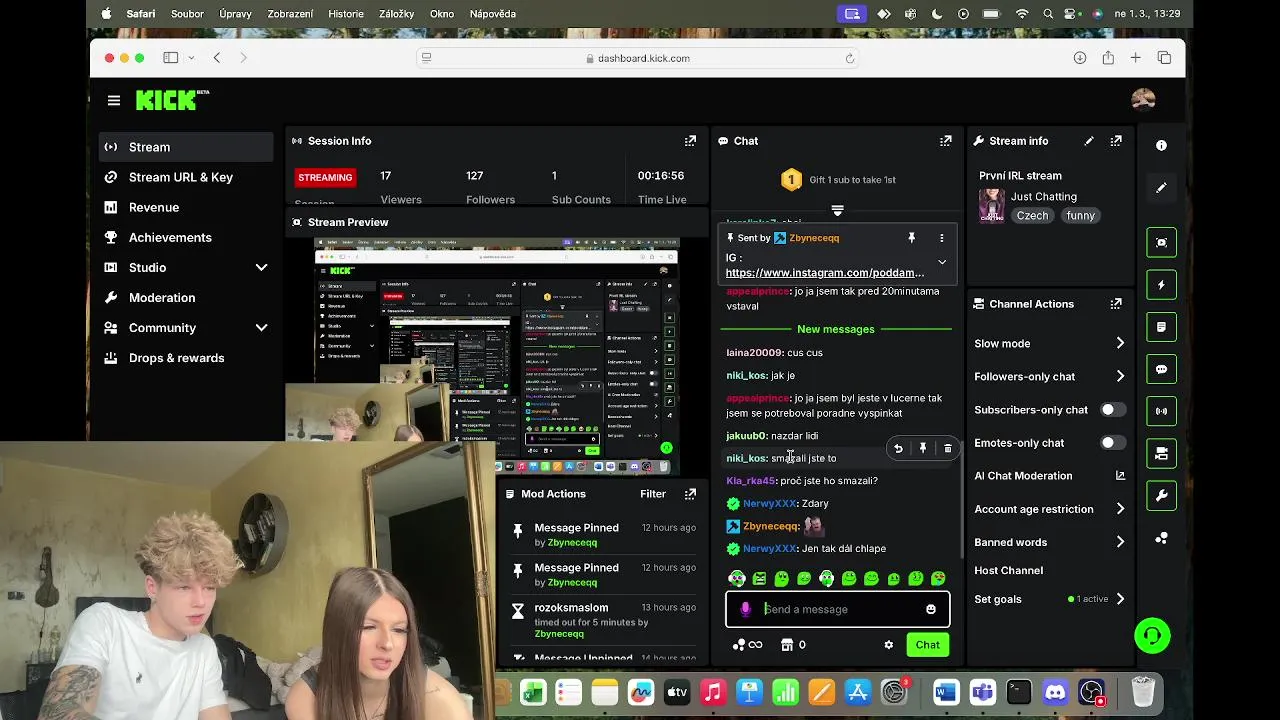Click the Stream Preview video thumbnail
The image size is (1280, 720).
[x=497, y=355]
